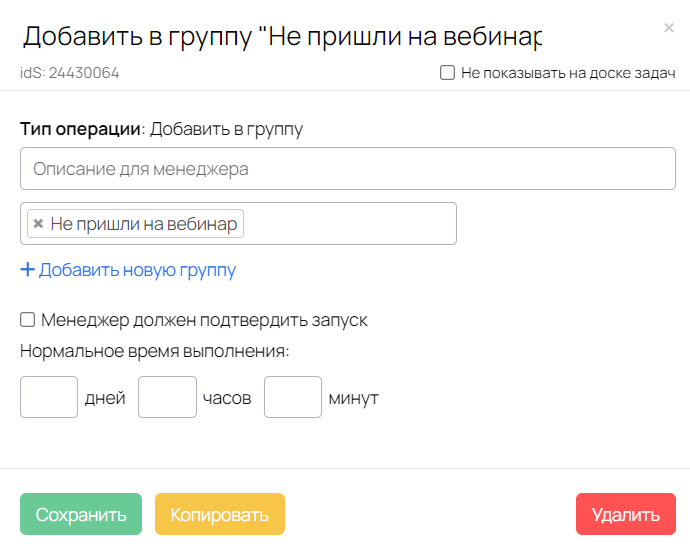Screen dimensions: 690x552
Task: Select the 'Не пришли на вебинар' group chip
Action: [x=143, y=224]
